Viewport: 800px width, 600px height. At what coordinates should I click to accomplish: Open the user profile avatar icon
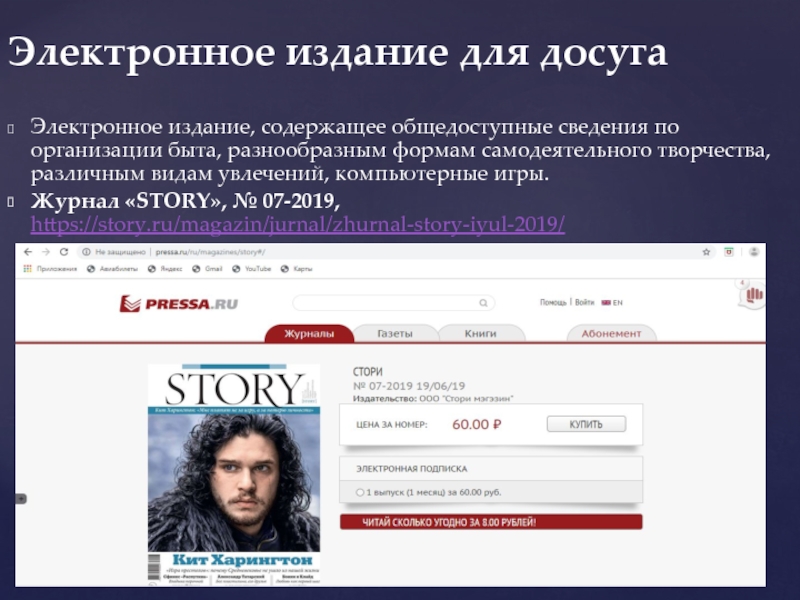[754, 252]
